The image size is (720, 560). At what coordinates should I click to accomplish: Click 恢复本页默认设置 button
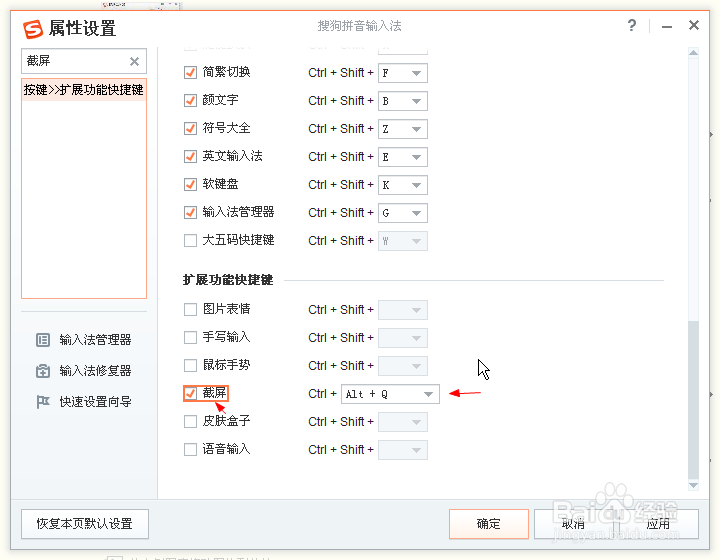click(x=85, y=524)
